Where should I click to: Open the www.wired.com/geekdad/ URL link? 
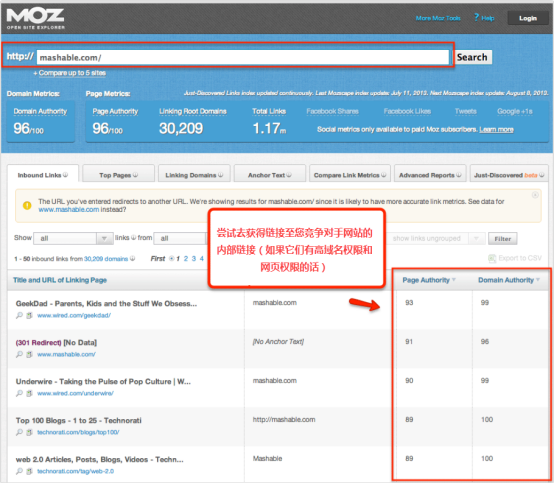pyautogui.click(x=74, y=315)
